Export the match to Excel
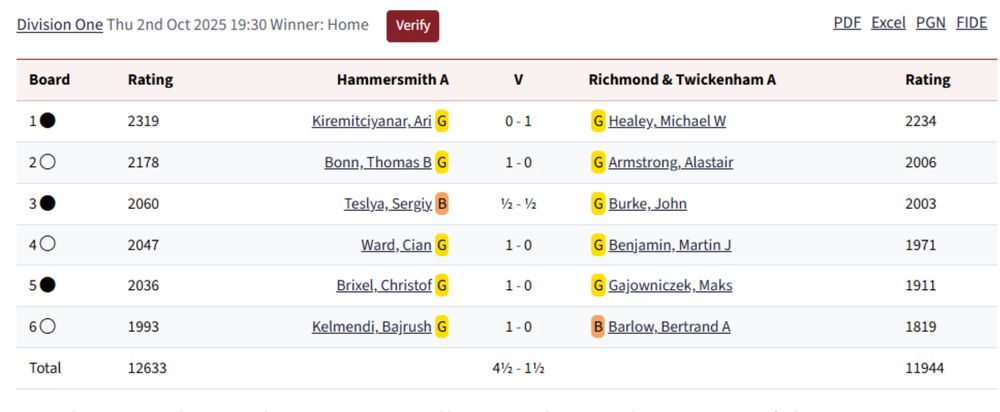The height and width of the screenshot is (412, 1000). [888, 23]
